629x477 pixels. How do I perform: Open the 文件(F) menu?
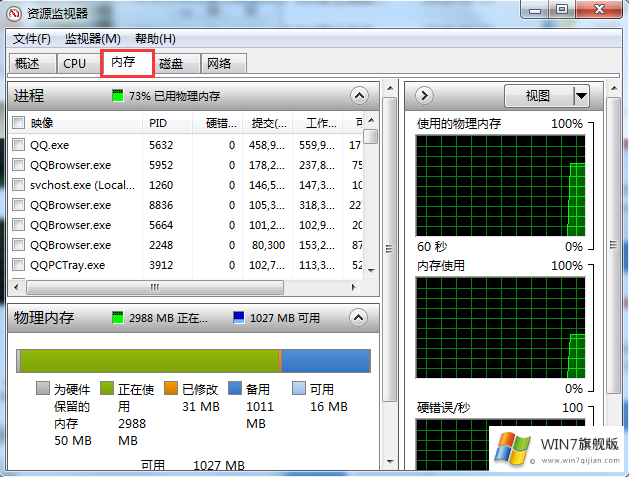32,39
